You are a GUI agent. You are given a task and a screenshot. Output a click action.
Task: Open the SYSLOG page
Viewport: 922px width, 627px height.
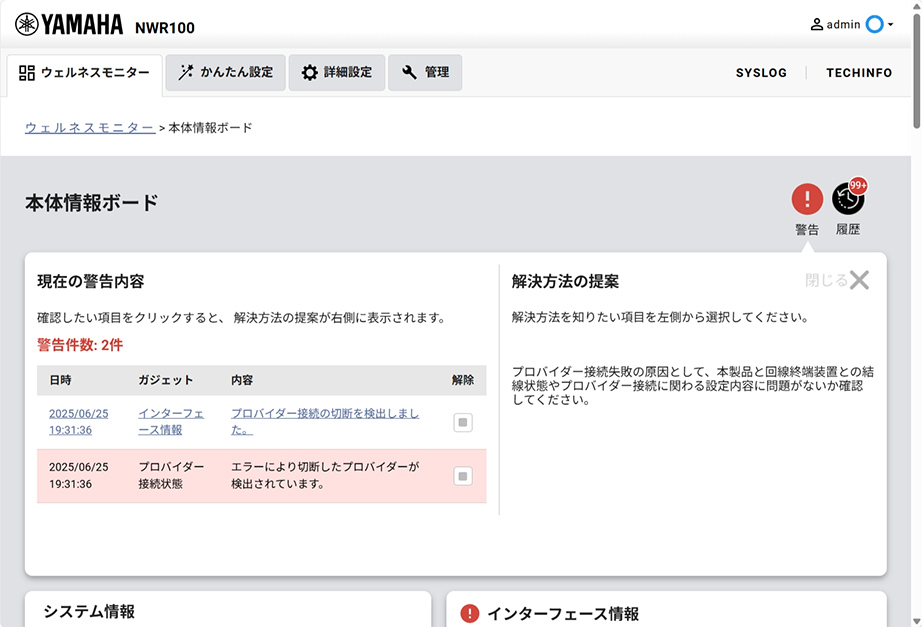[x=761, y=72]
